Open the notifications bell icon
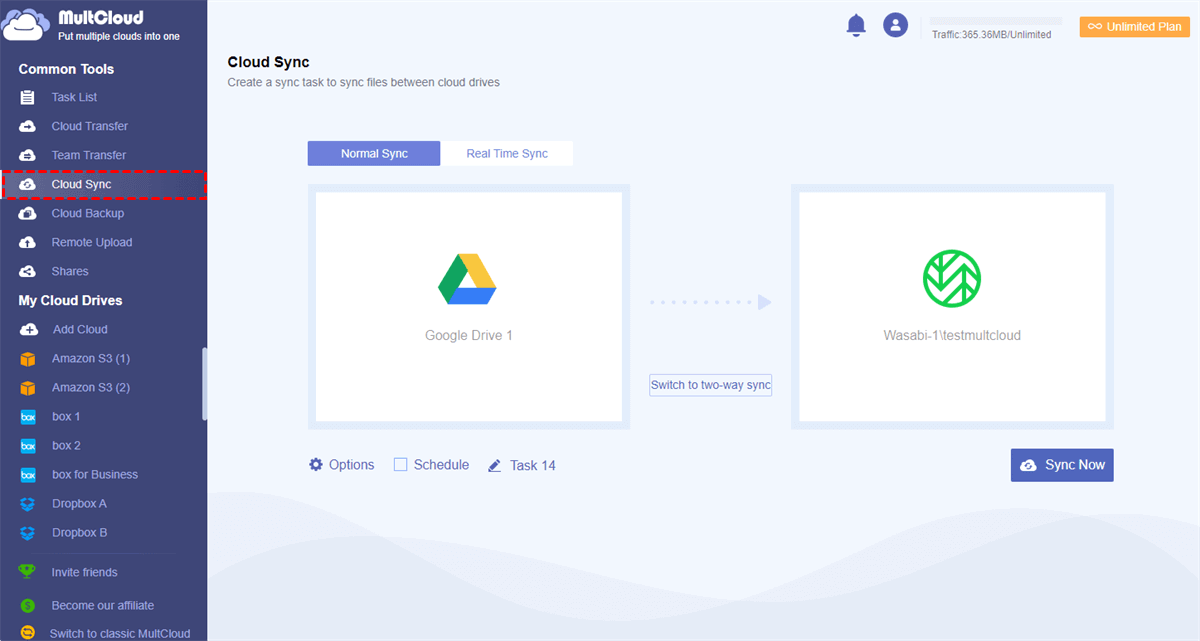 [x=856, y=26]
